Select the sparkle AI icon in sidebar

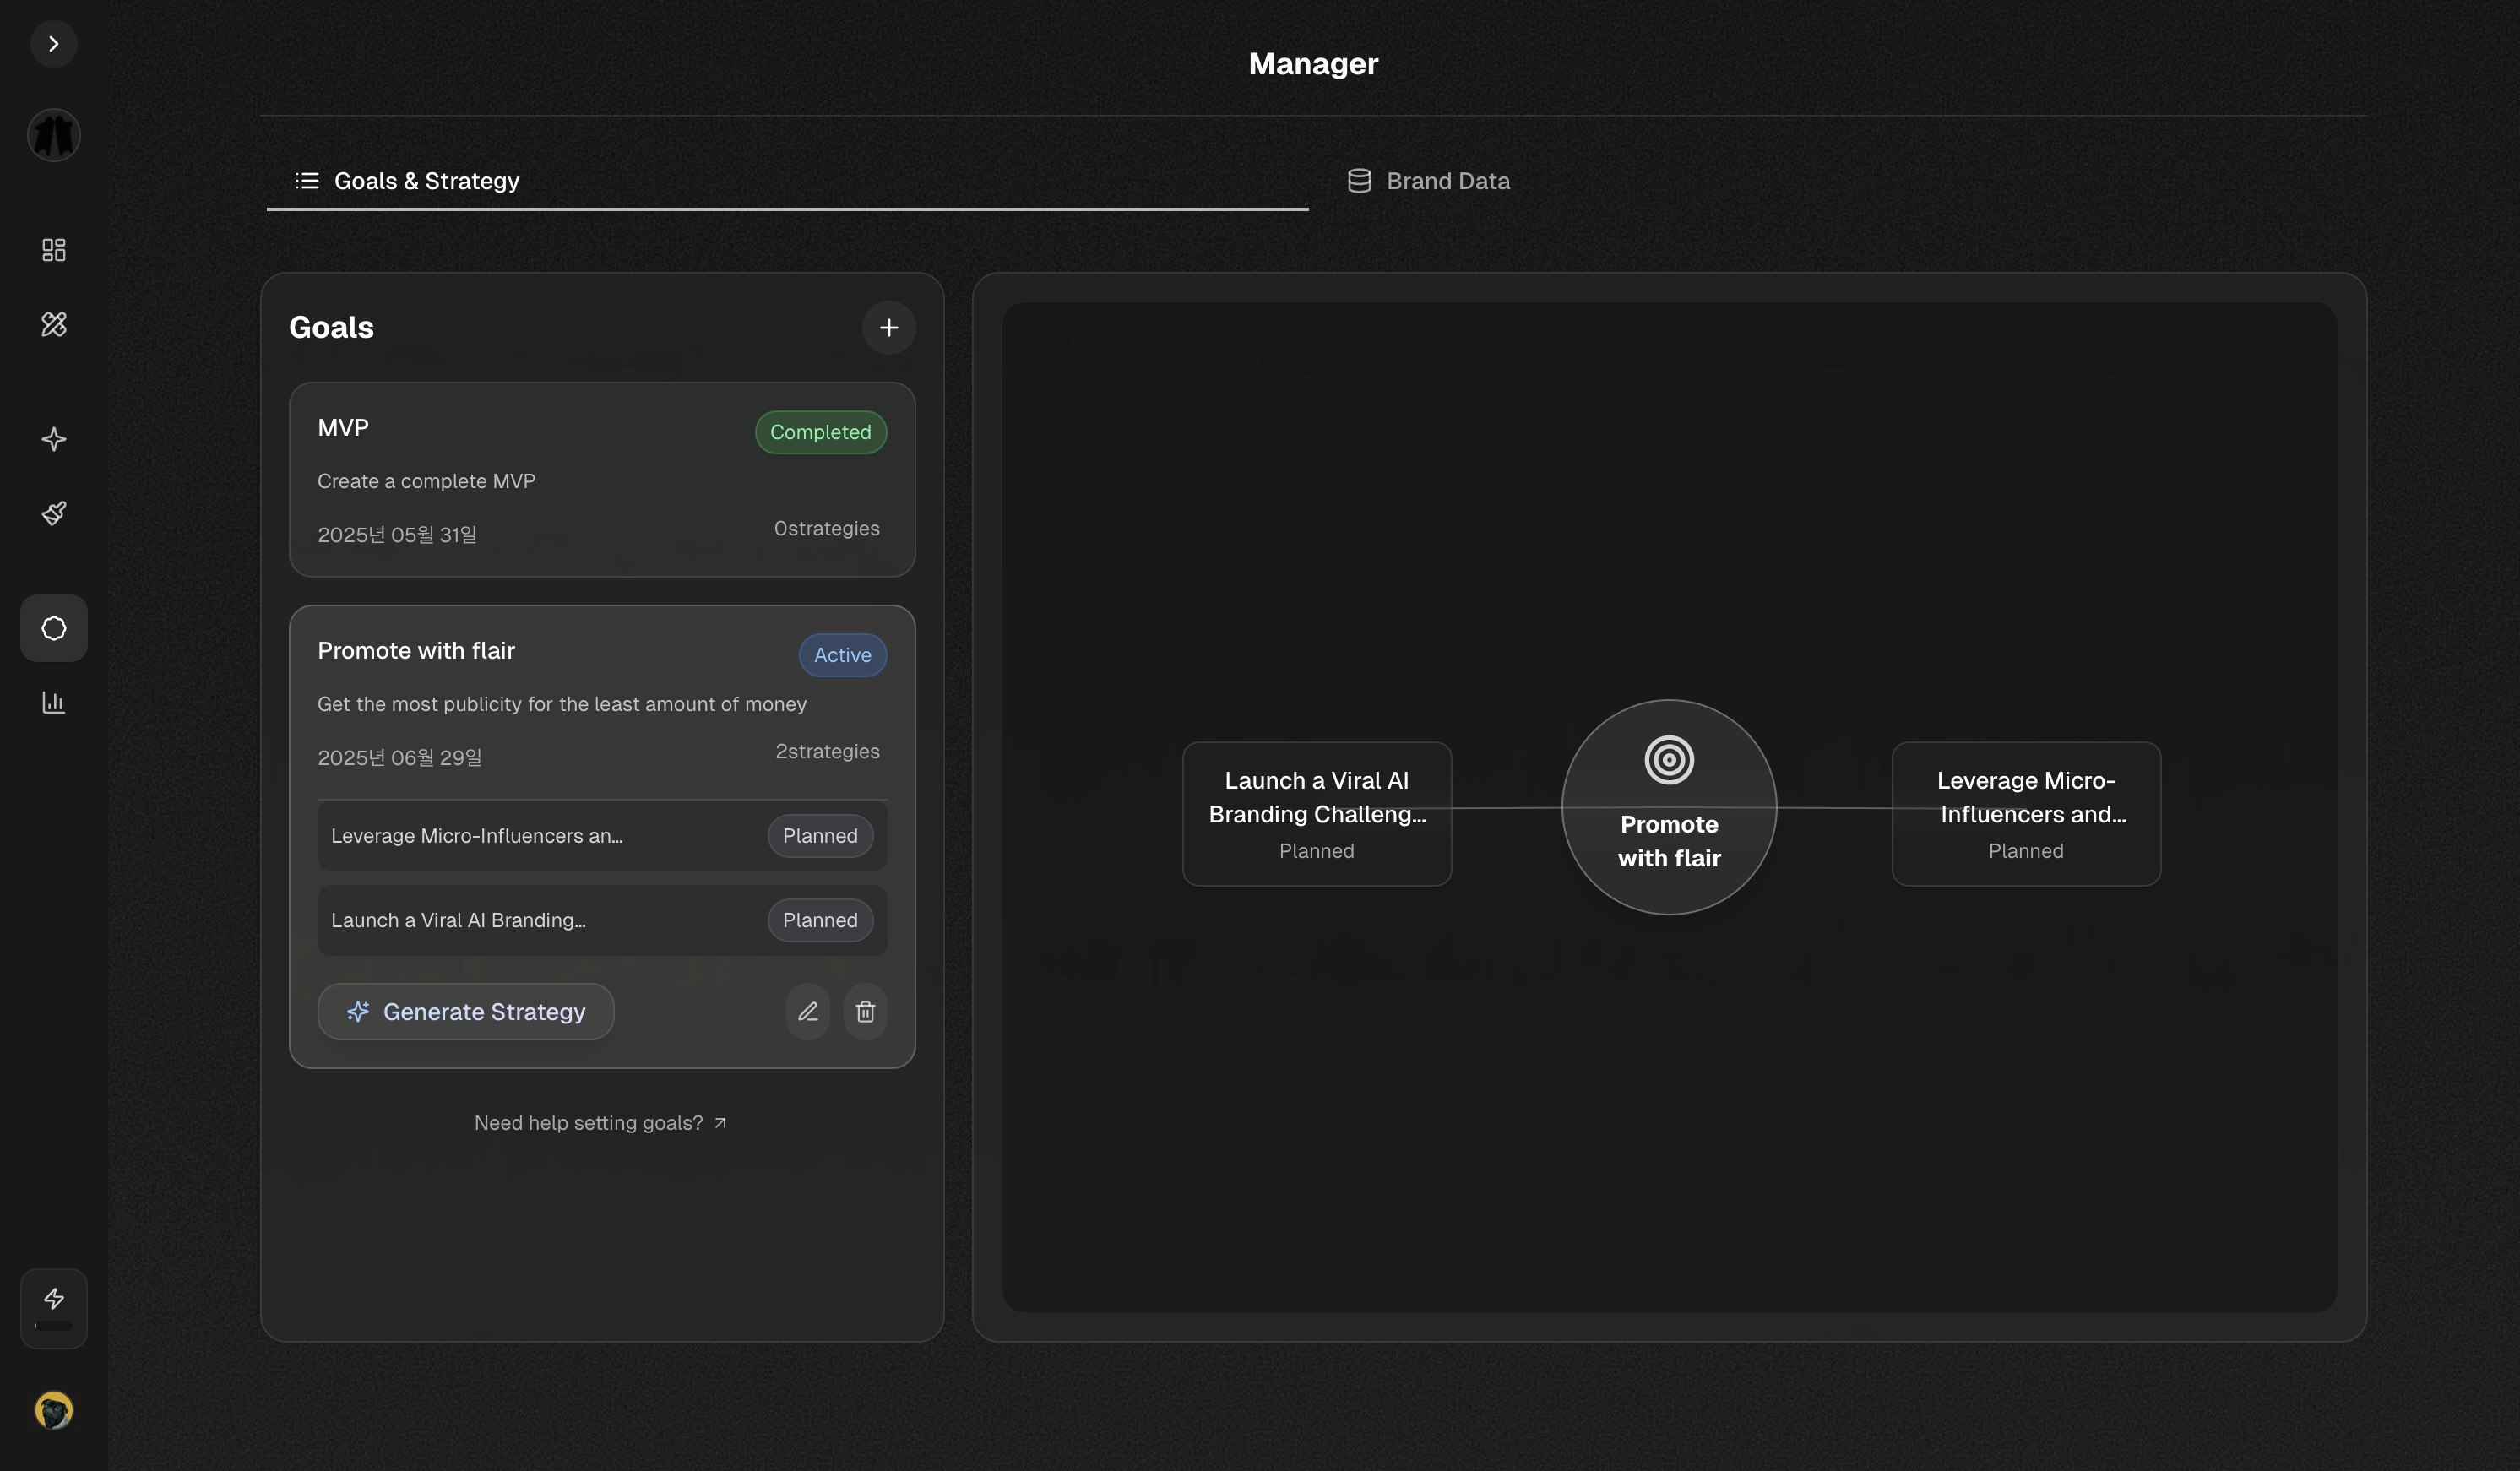click(54, 439)
